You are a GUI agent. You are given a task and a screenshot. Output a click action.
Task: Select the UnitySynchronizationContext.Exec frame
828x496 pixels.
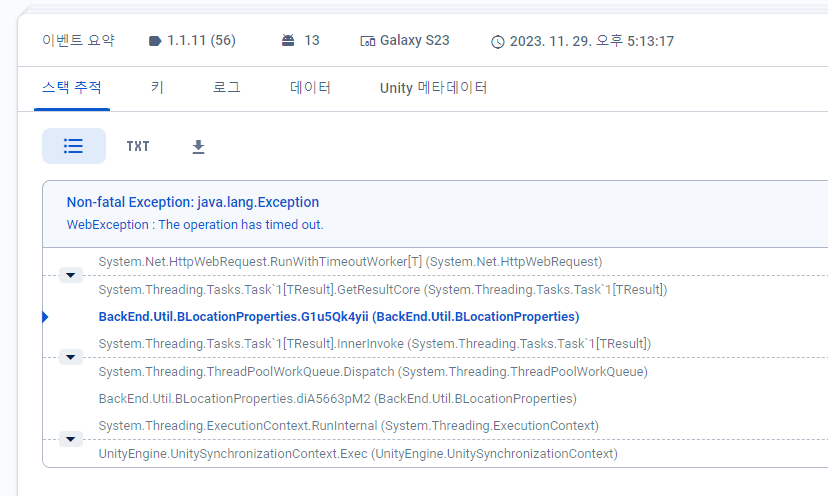[358, 454]
